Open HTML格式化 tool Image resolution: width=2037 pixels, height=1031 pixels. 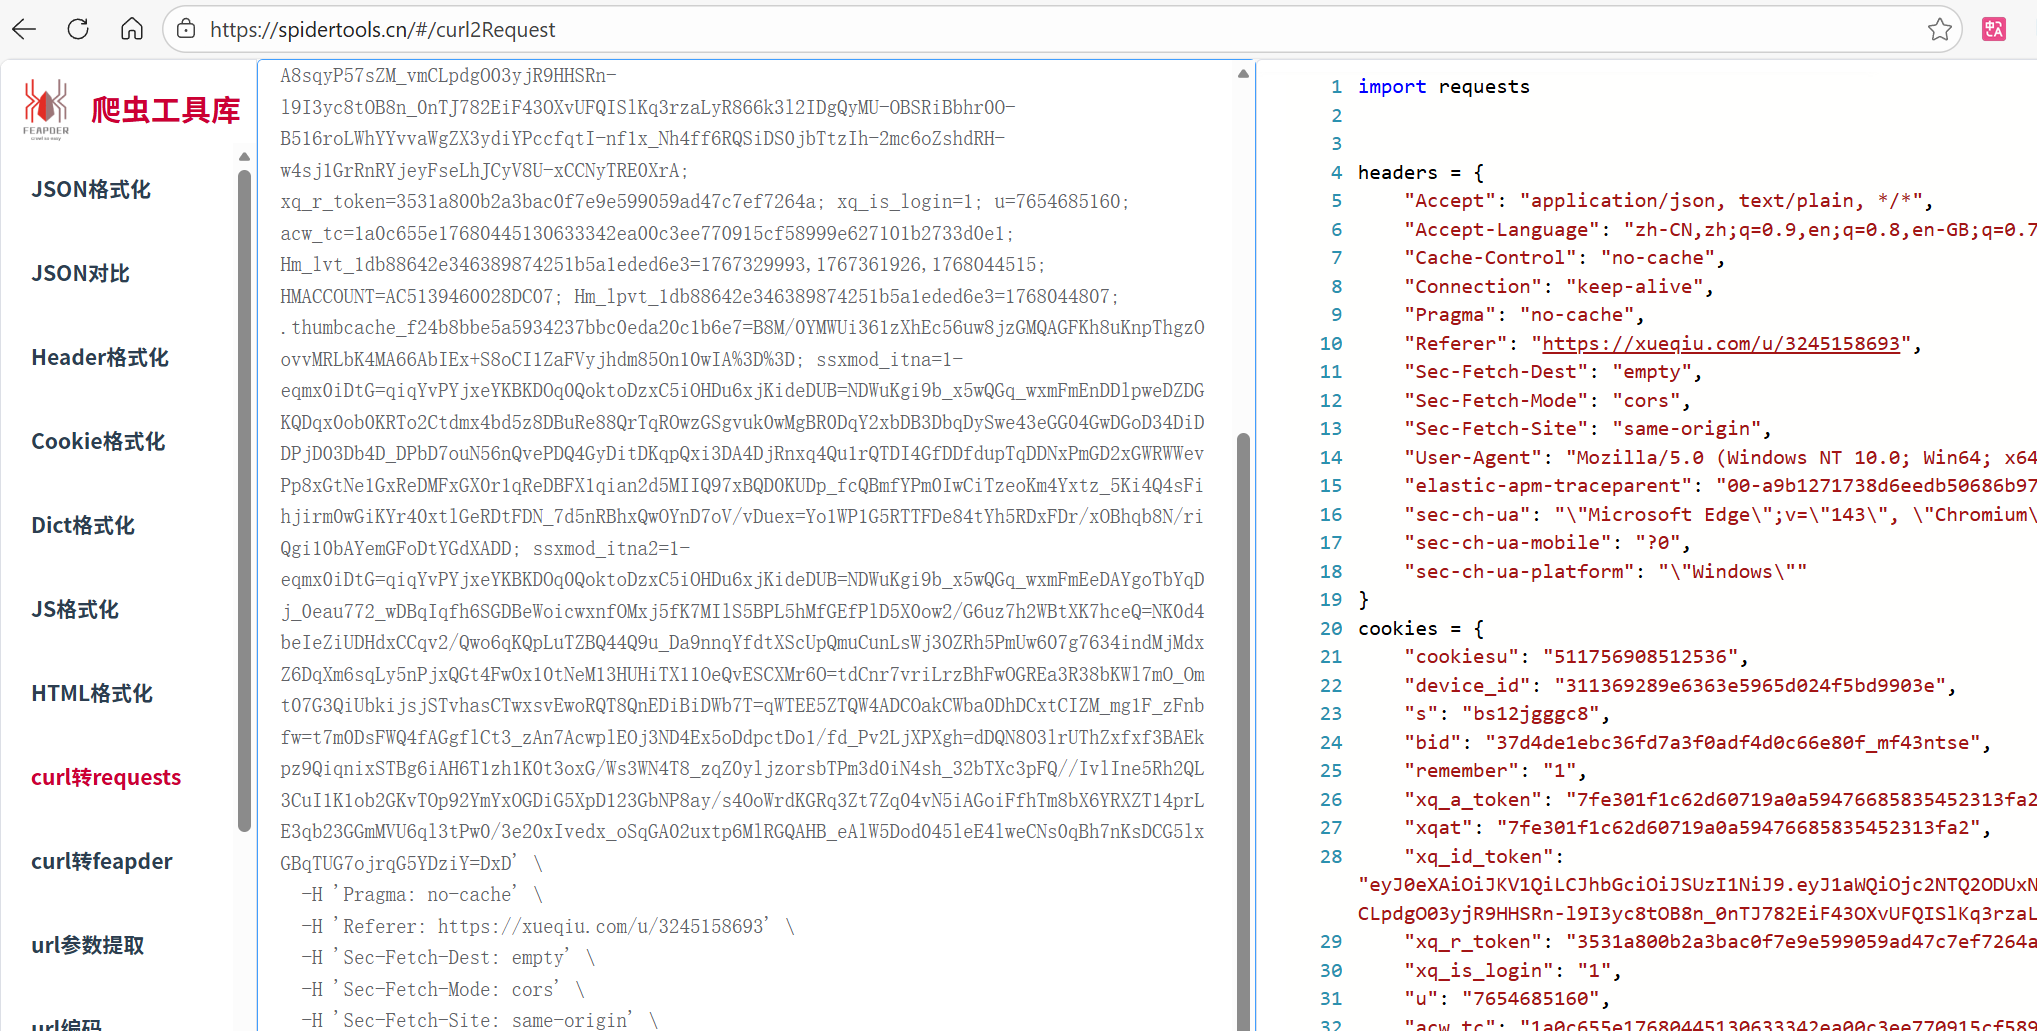[x=92, y=693]
